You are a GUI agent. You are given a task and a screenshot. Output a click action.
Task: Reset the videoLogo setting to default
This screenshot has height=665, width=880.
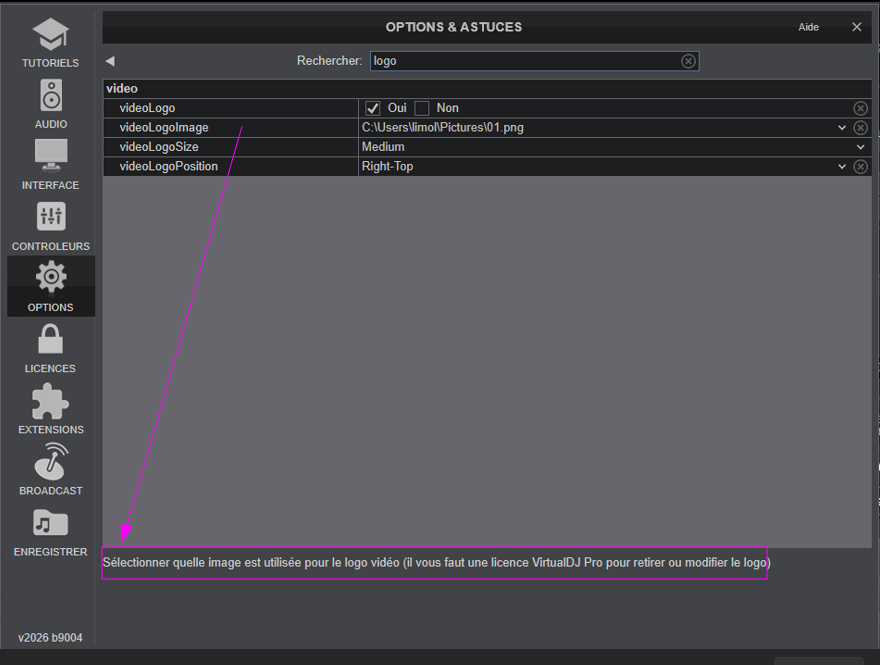point(860,108)
